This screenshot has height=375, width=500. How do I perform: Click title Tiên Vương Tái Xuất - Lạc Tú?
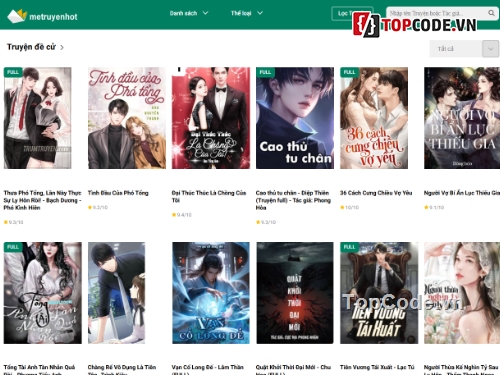tap(377, 367)
